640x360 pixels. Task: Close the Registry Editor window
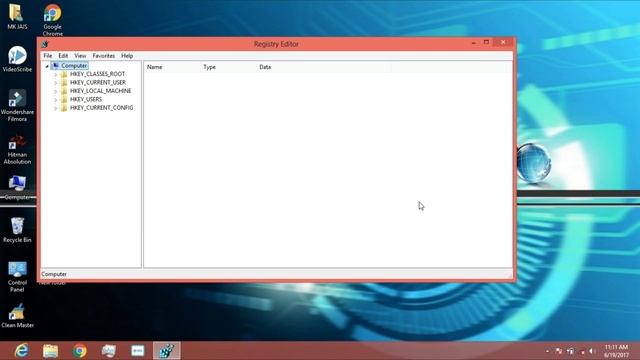pyautogui.click(x=503, y=42)
